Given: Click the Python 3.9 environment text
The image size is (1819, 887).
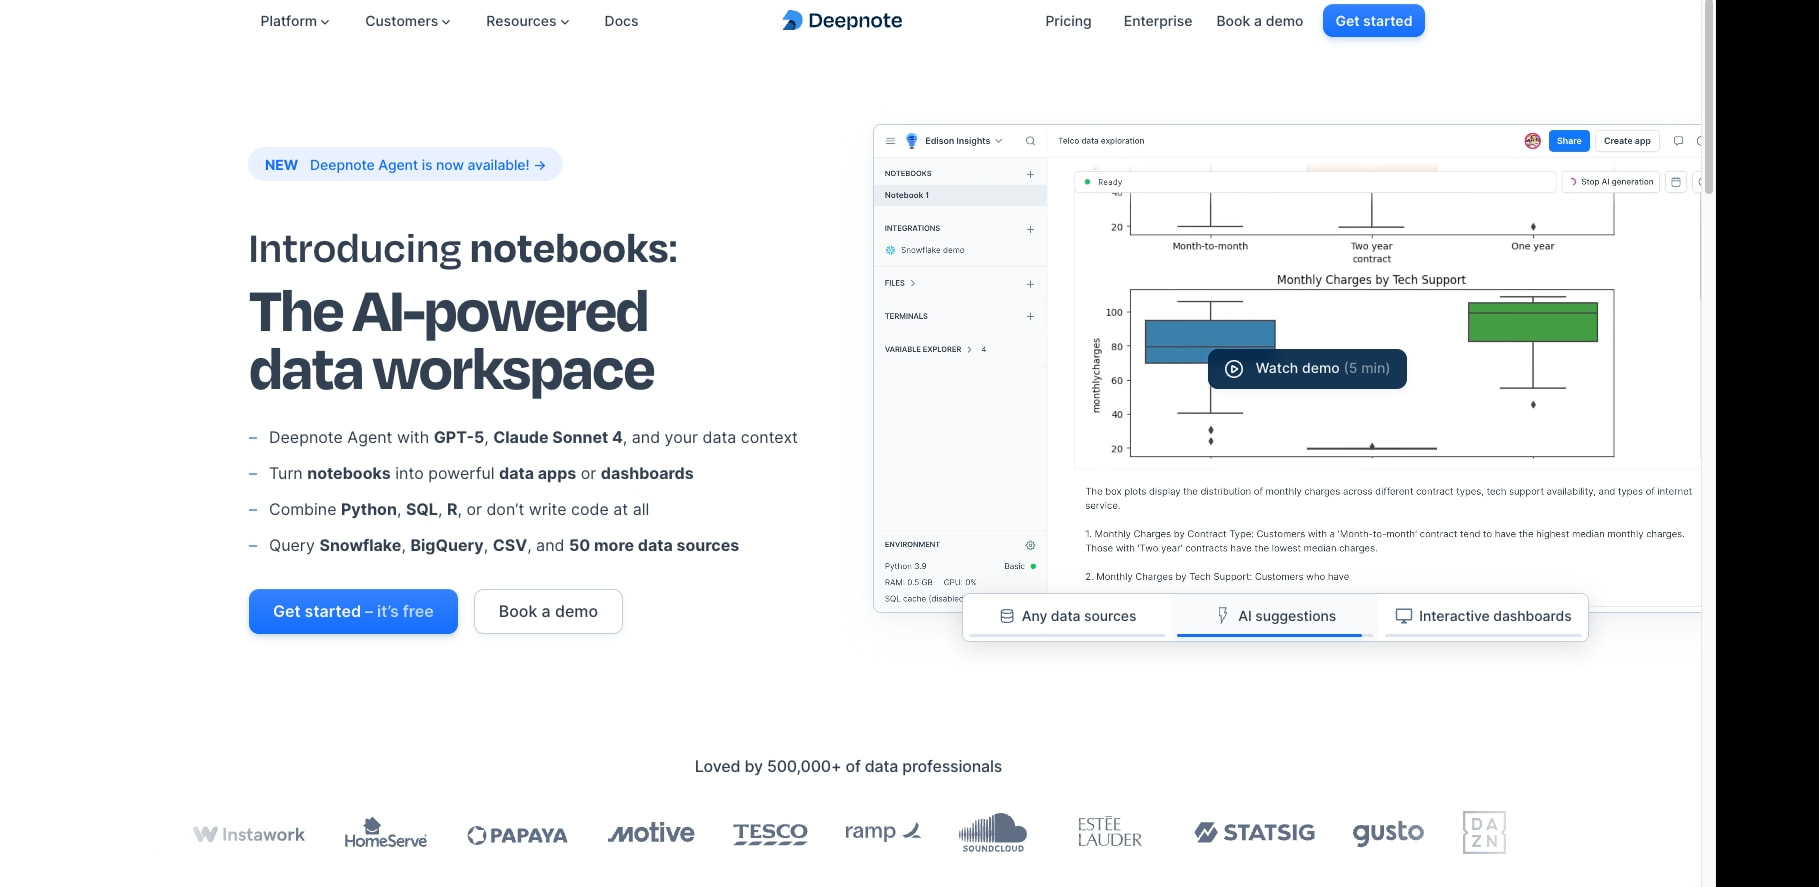Looking at the screenshot, I should [905, 566].
